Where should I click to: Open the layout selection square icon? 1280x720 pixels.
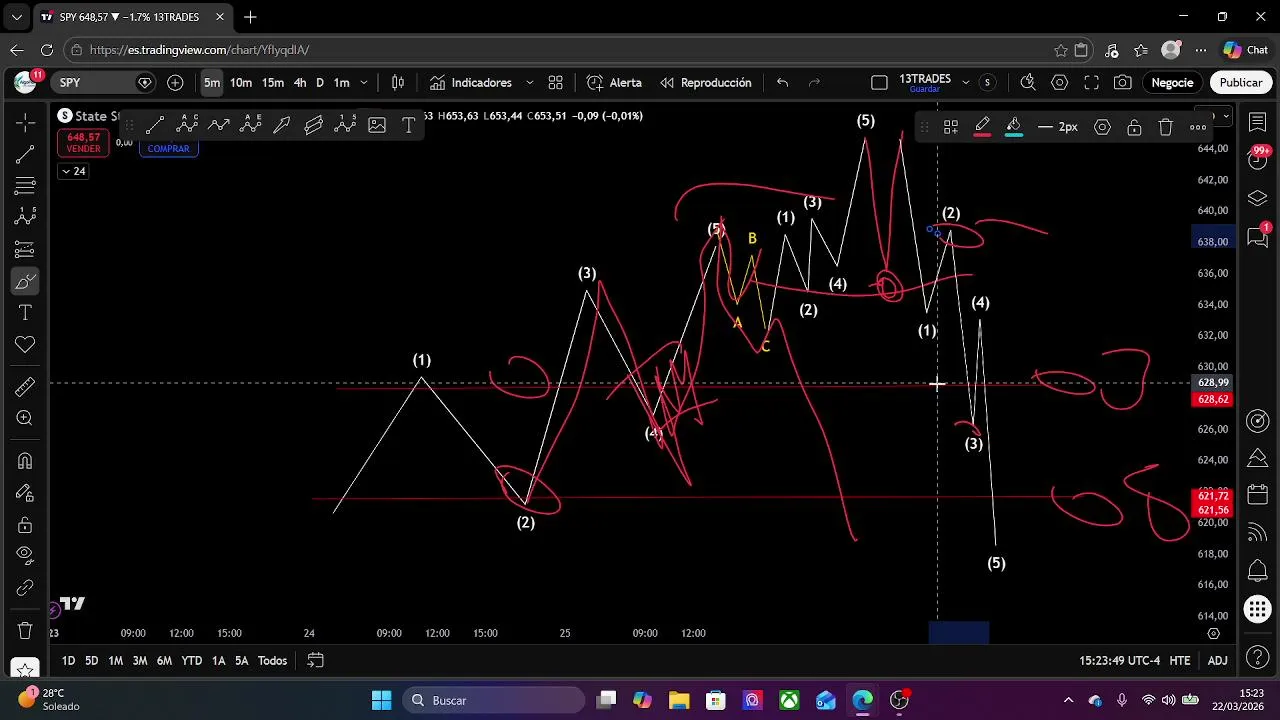pos(879,83)
